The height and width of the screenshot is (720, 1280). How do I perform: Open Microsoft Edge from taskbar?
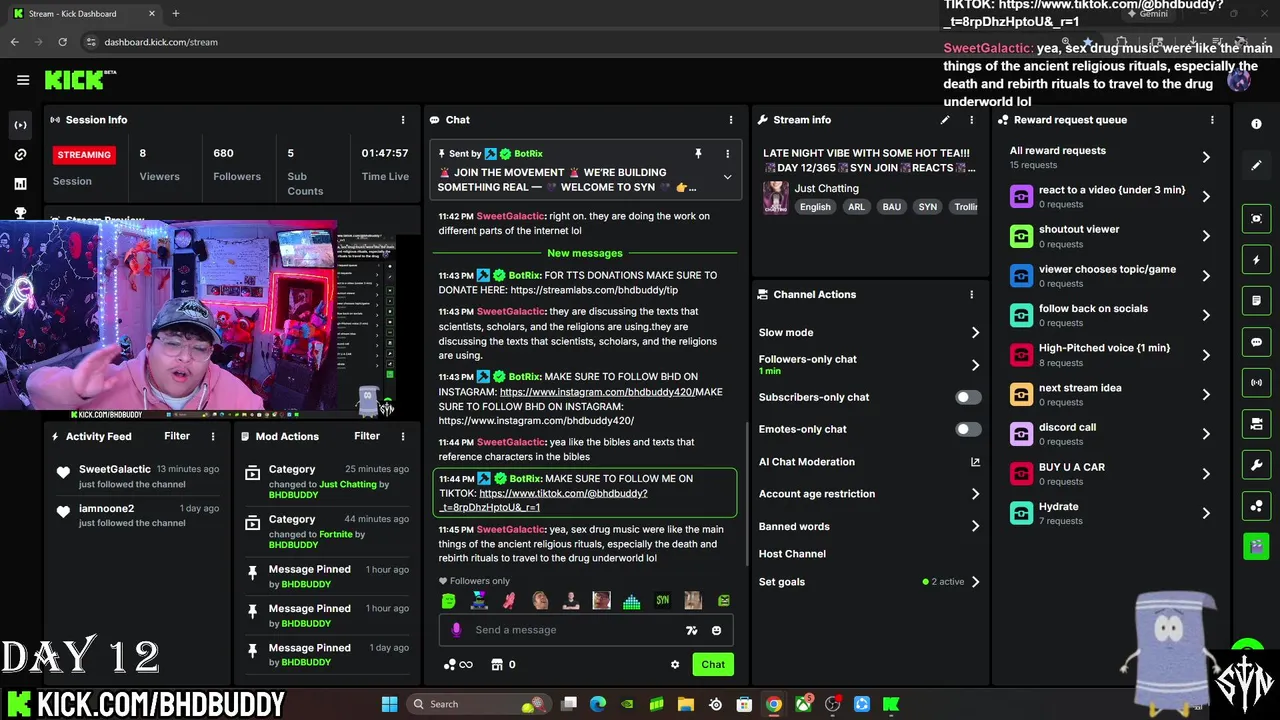coord(598,704)
